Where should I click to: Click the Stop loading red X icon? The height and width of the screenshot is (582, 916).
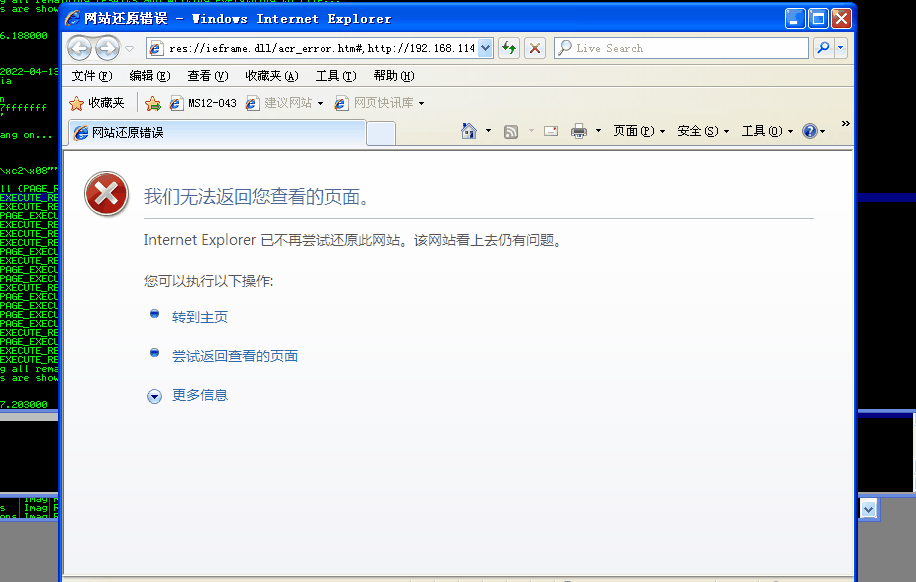click(x=535, y=48)
